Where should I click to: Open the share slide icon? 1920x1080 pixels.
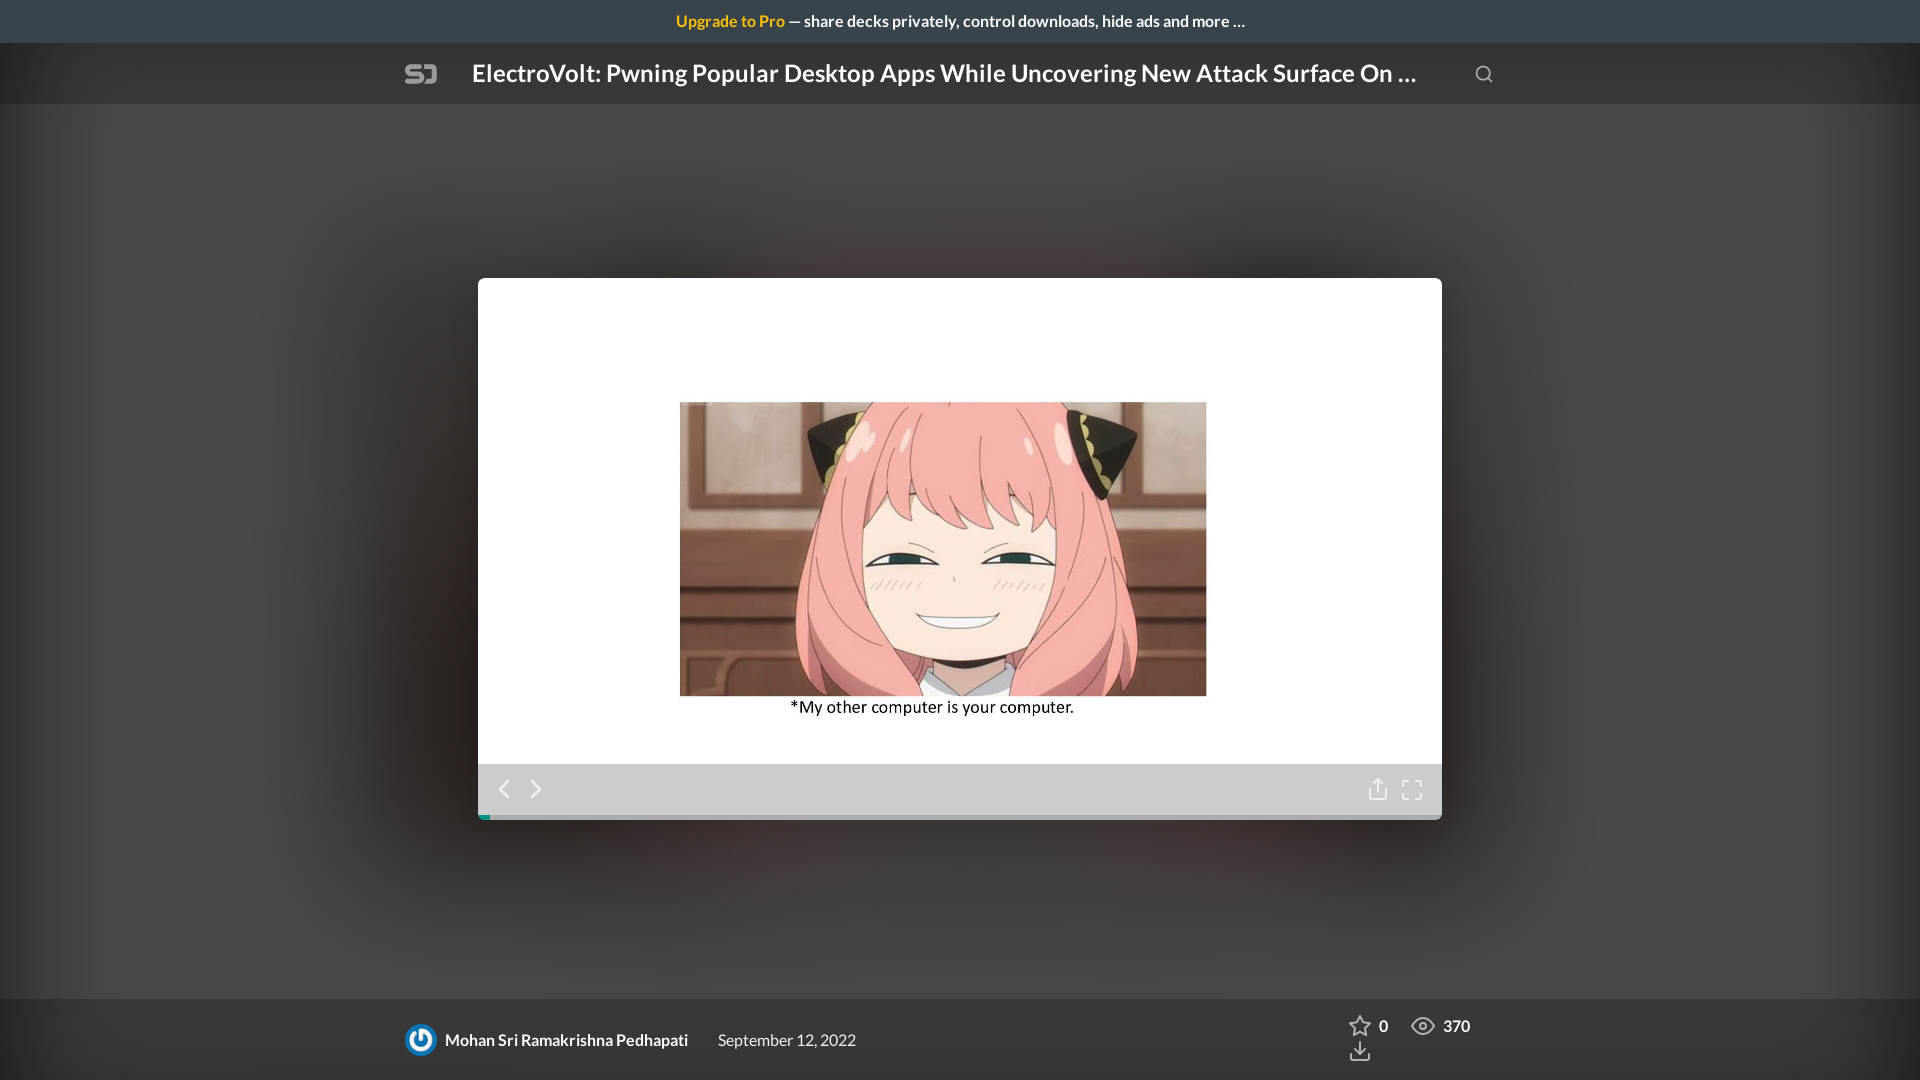(x=1378, y=789)
